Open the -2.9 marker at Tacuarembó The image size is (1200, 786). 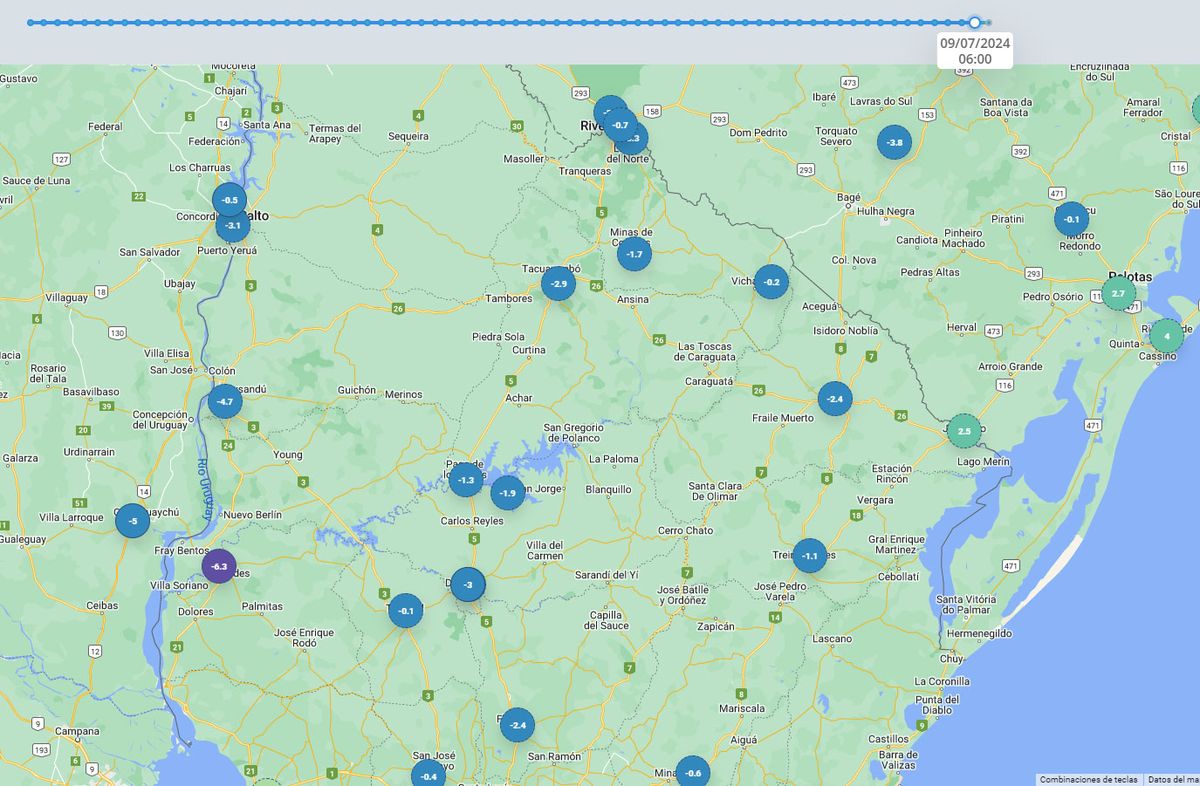pyautogui.click(x=558, y=284)
